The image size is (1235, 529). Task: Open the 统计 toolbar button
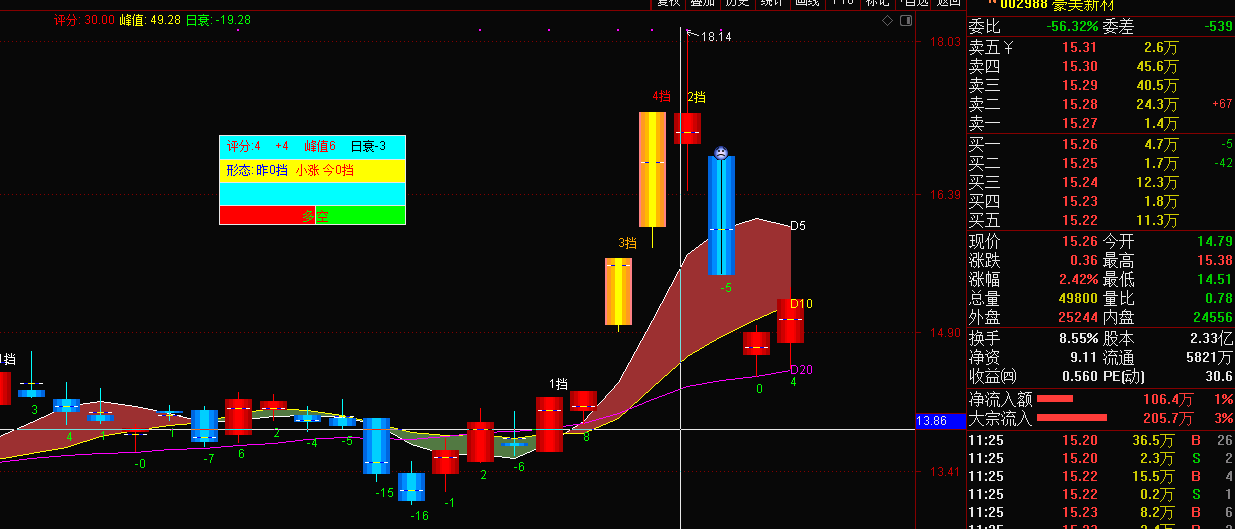772,3
